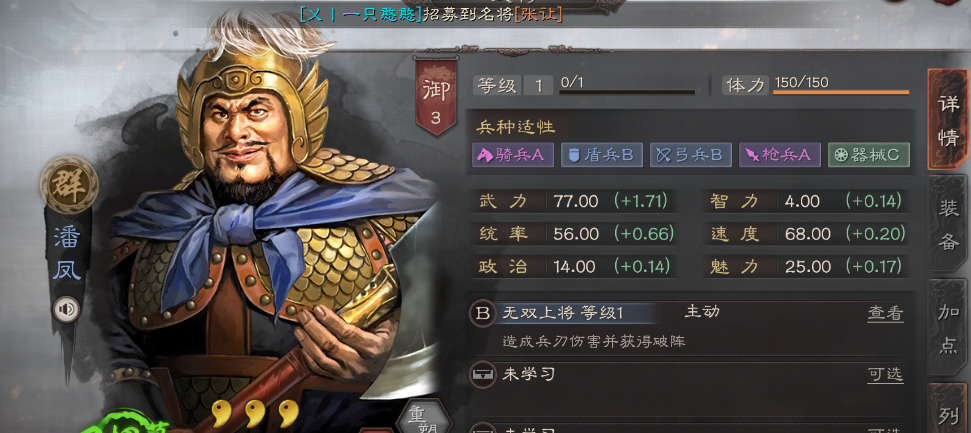
Task: View 无双上将 skill via 查看 link
Action: [885, 313]
